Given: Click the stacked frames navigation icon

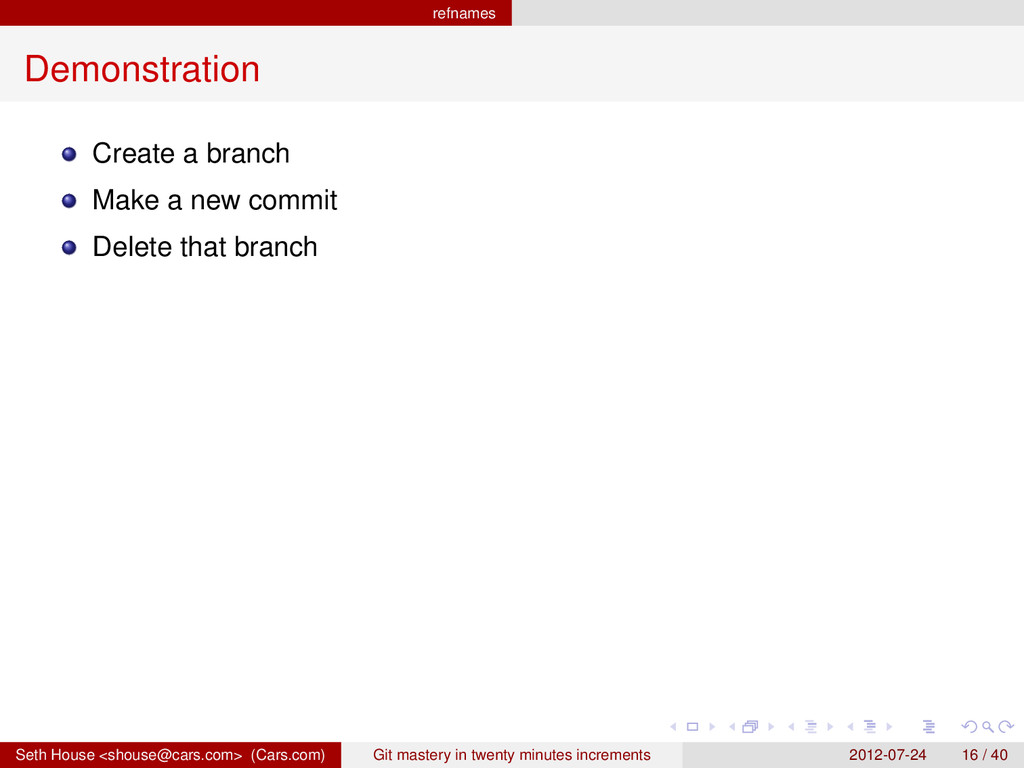Looking at the screenshot, I should [x=750, y=727].
